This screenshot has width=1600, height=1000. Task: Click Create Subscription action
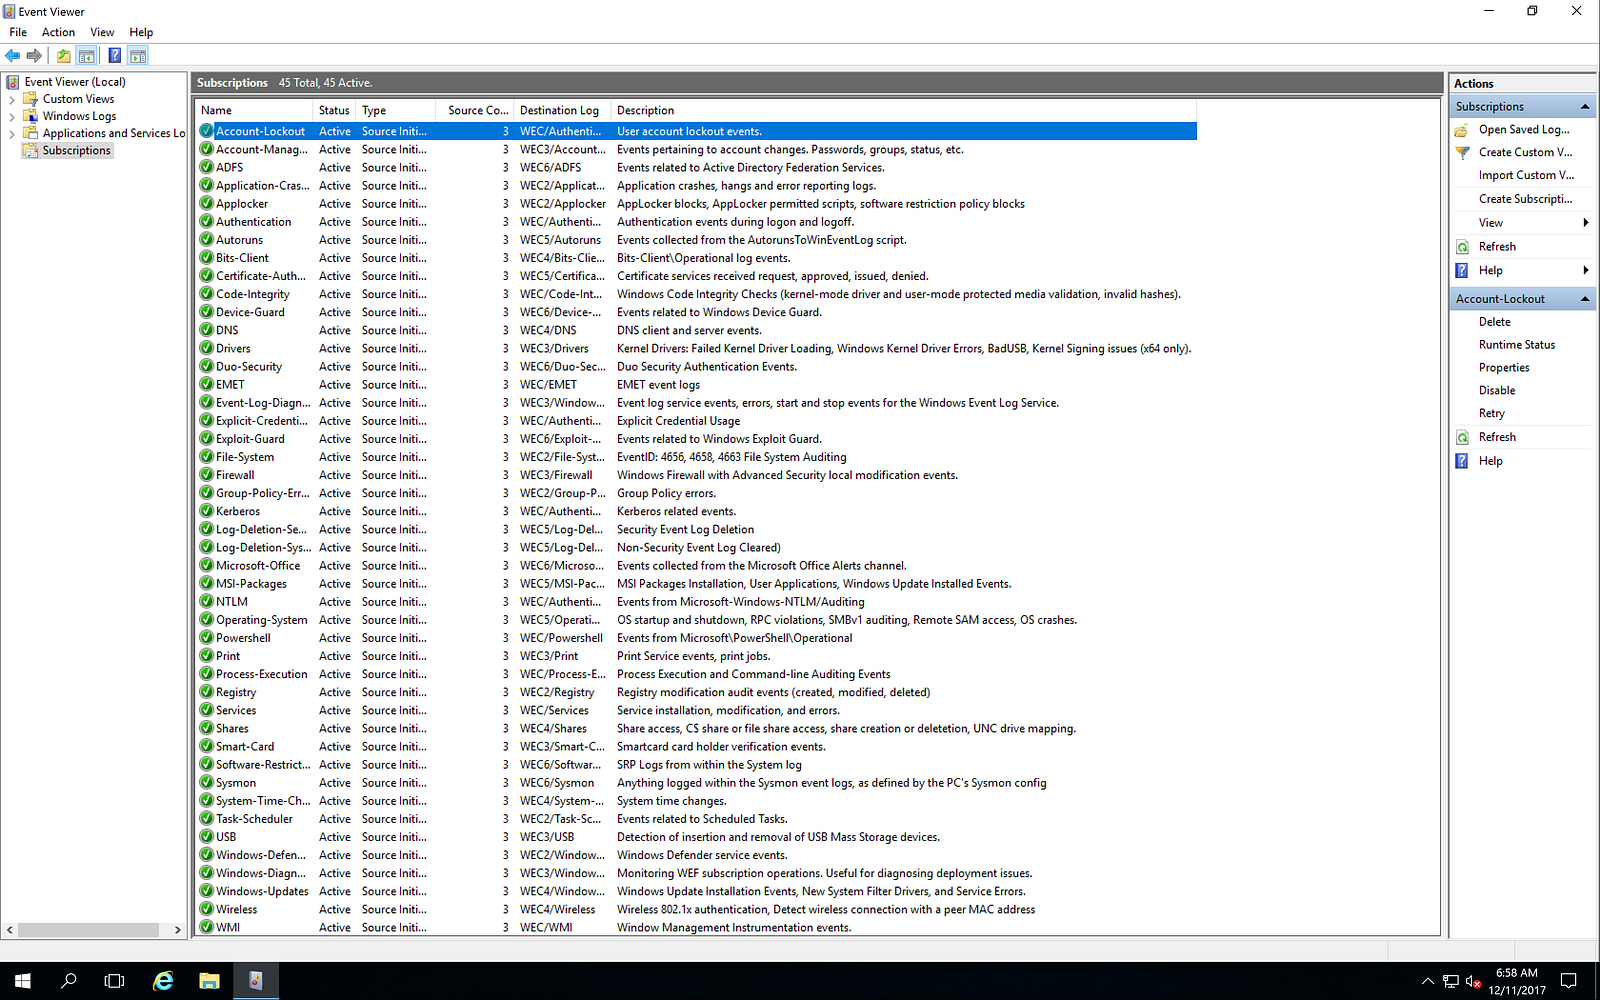click(x=1525, y=199)
